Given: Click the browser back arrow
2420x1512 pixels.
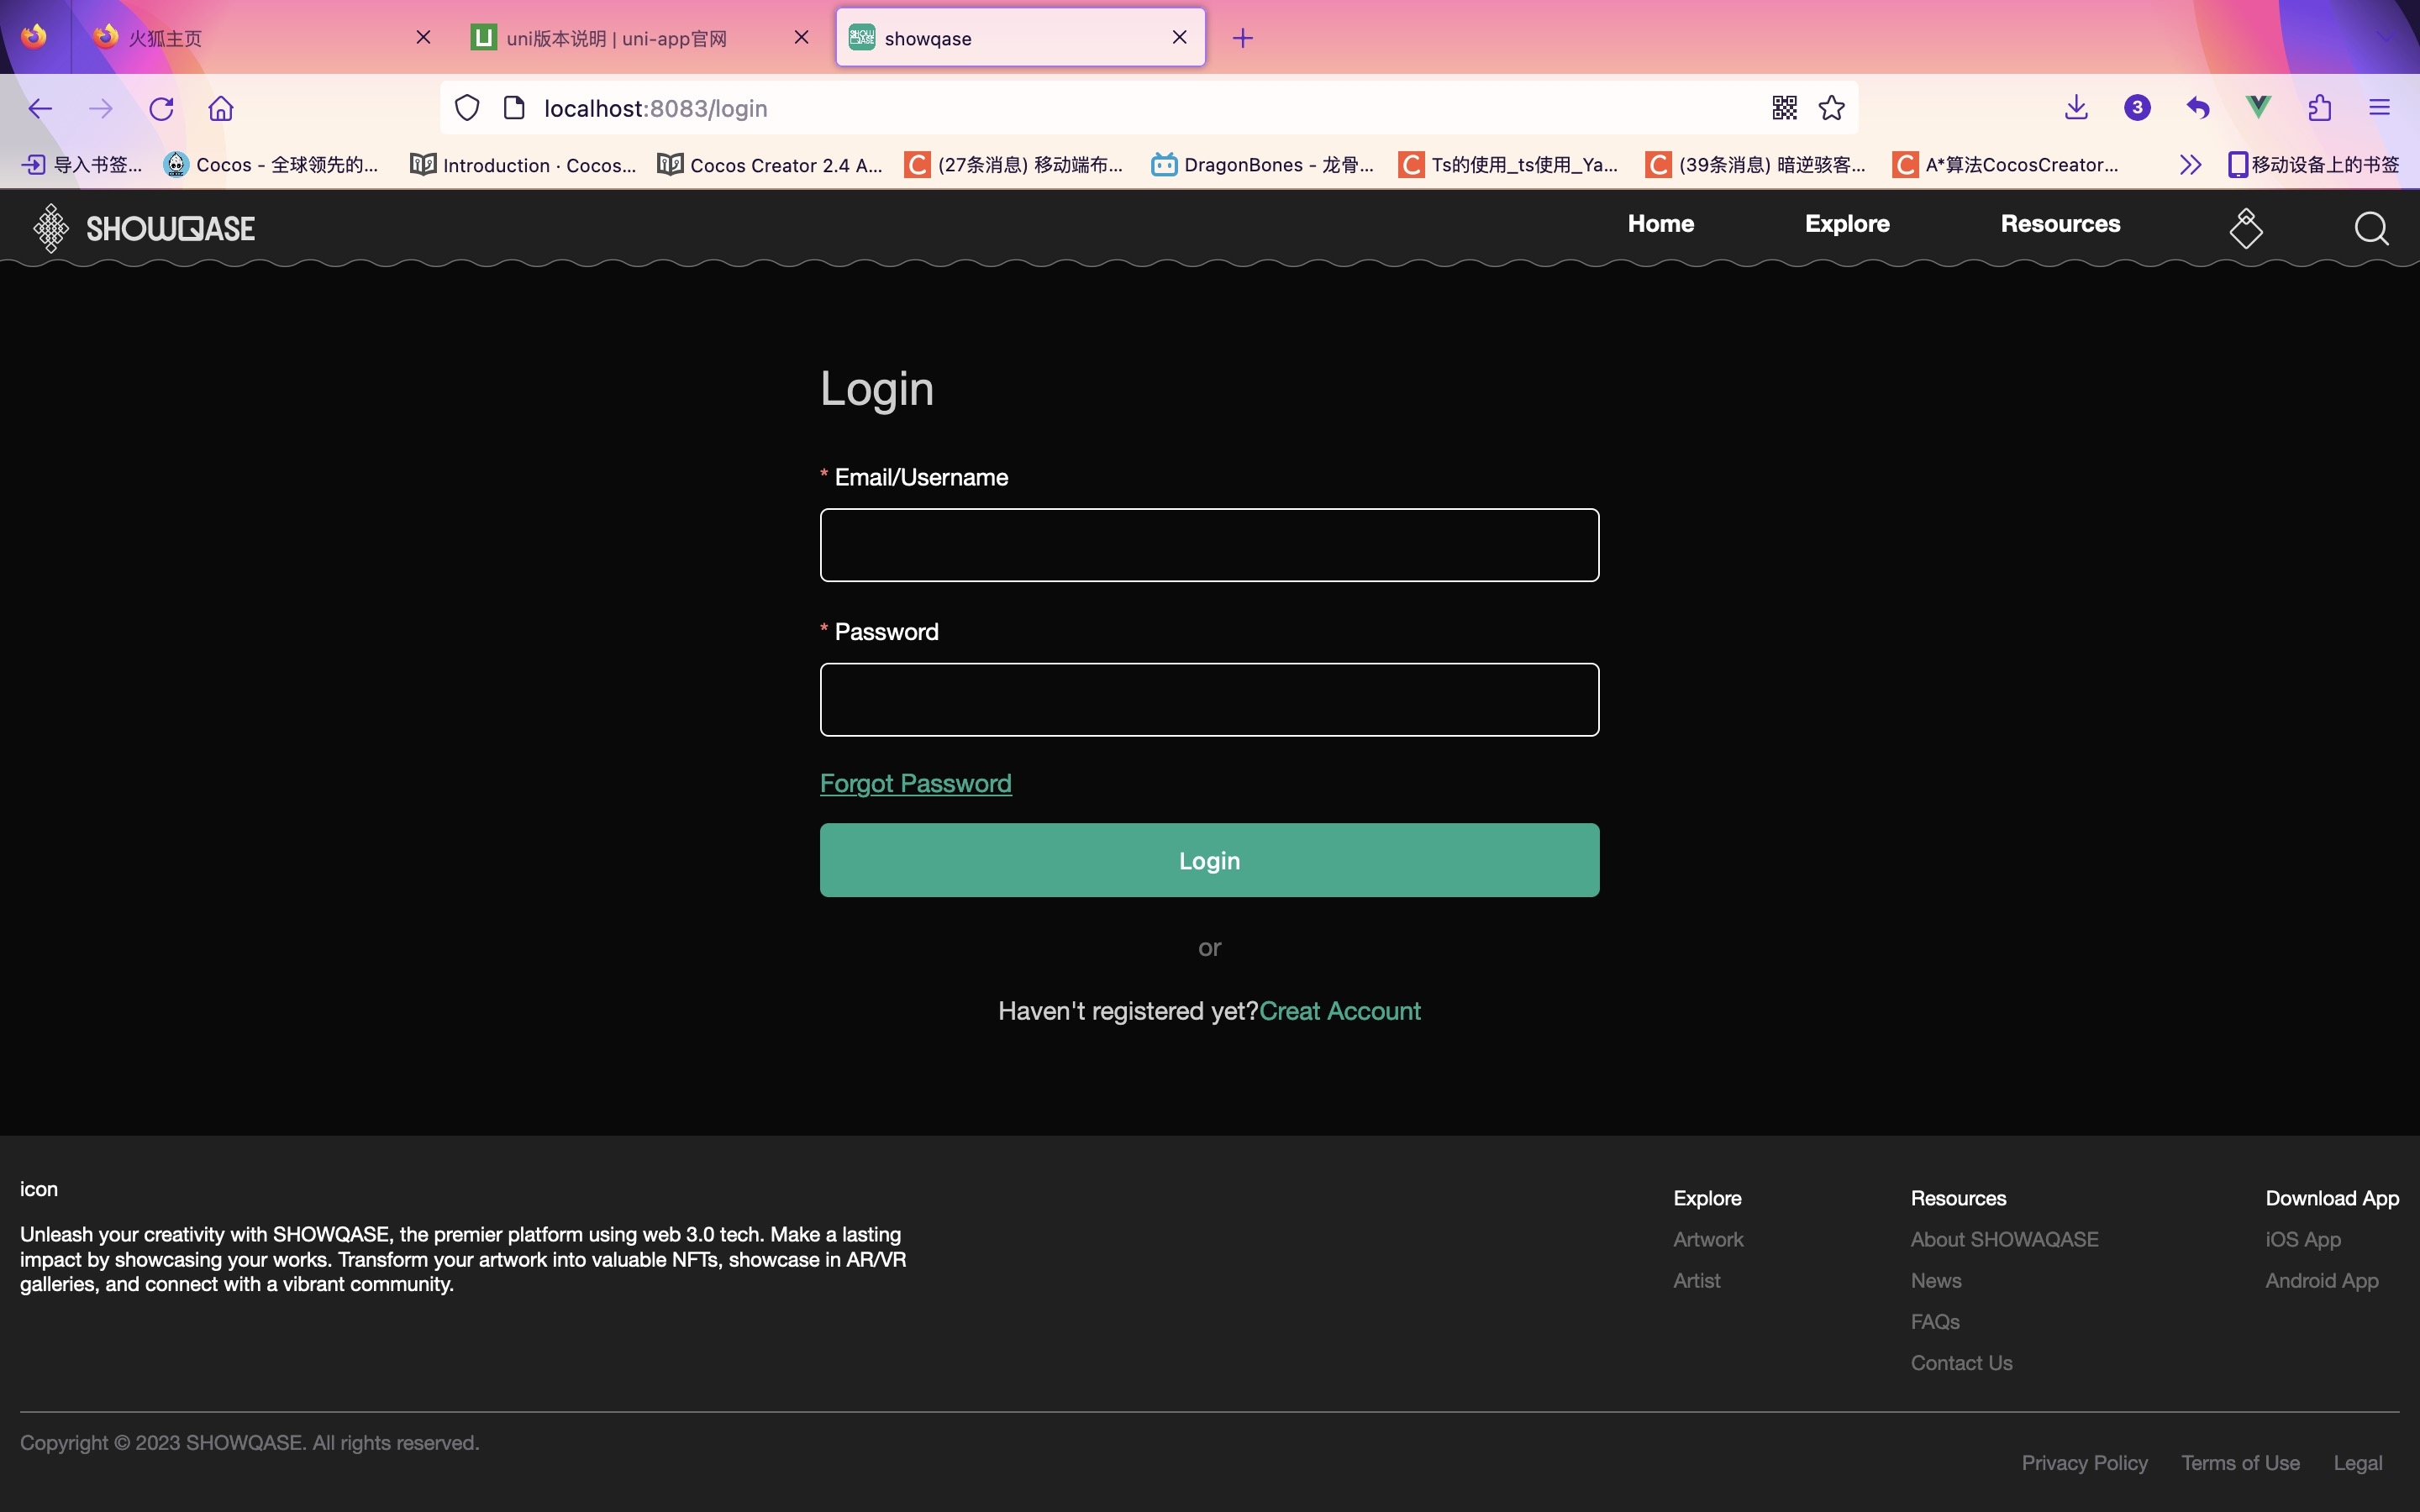Looking at the screenshot, I should 40,108.
